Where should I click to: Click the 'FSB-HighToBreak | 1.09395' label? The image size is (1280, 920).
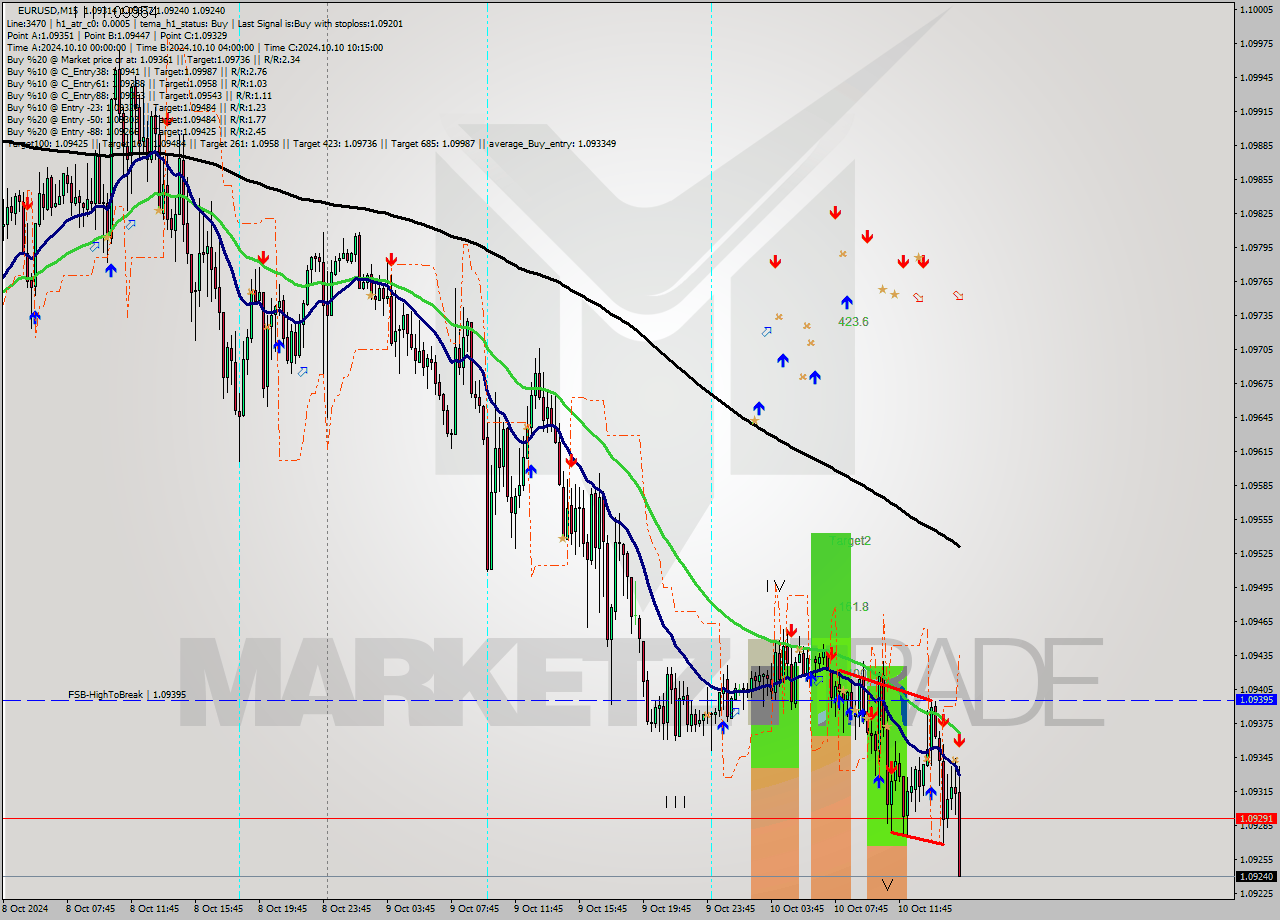pos(127,694)
